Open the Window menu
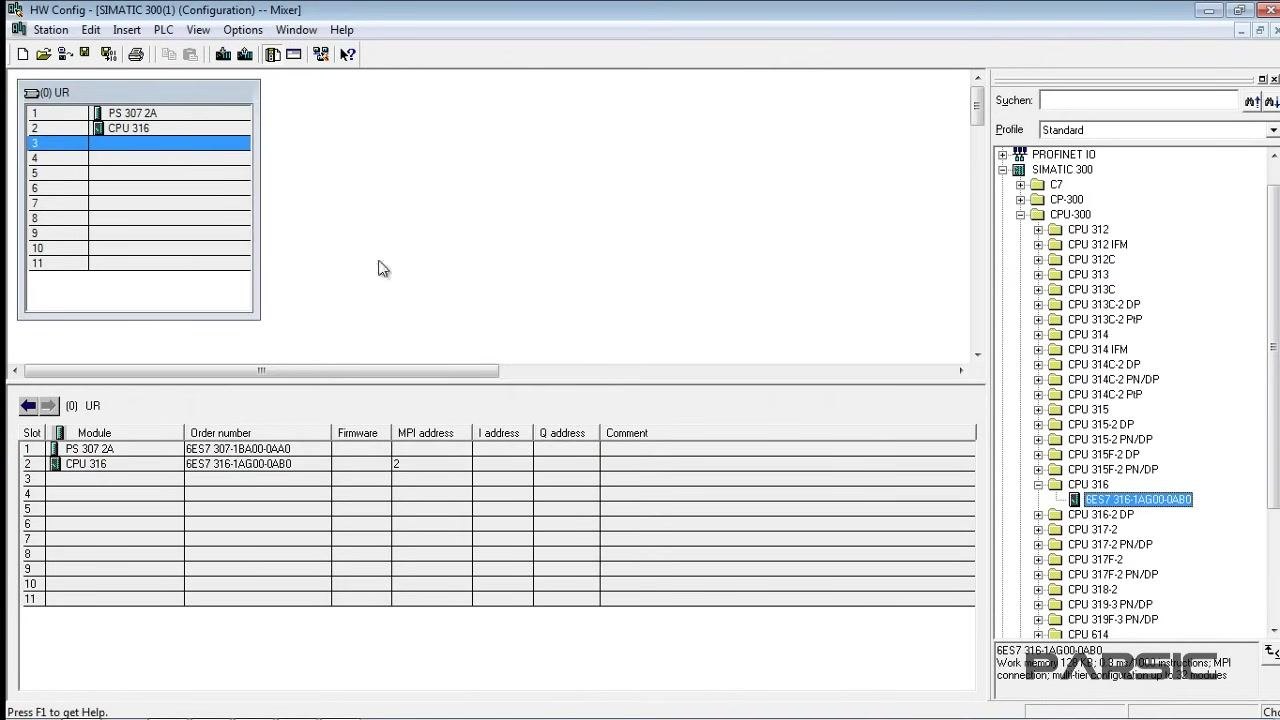Image resolution: width=1280 pixels, height=720 pixels. (x=296, y=30)
